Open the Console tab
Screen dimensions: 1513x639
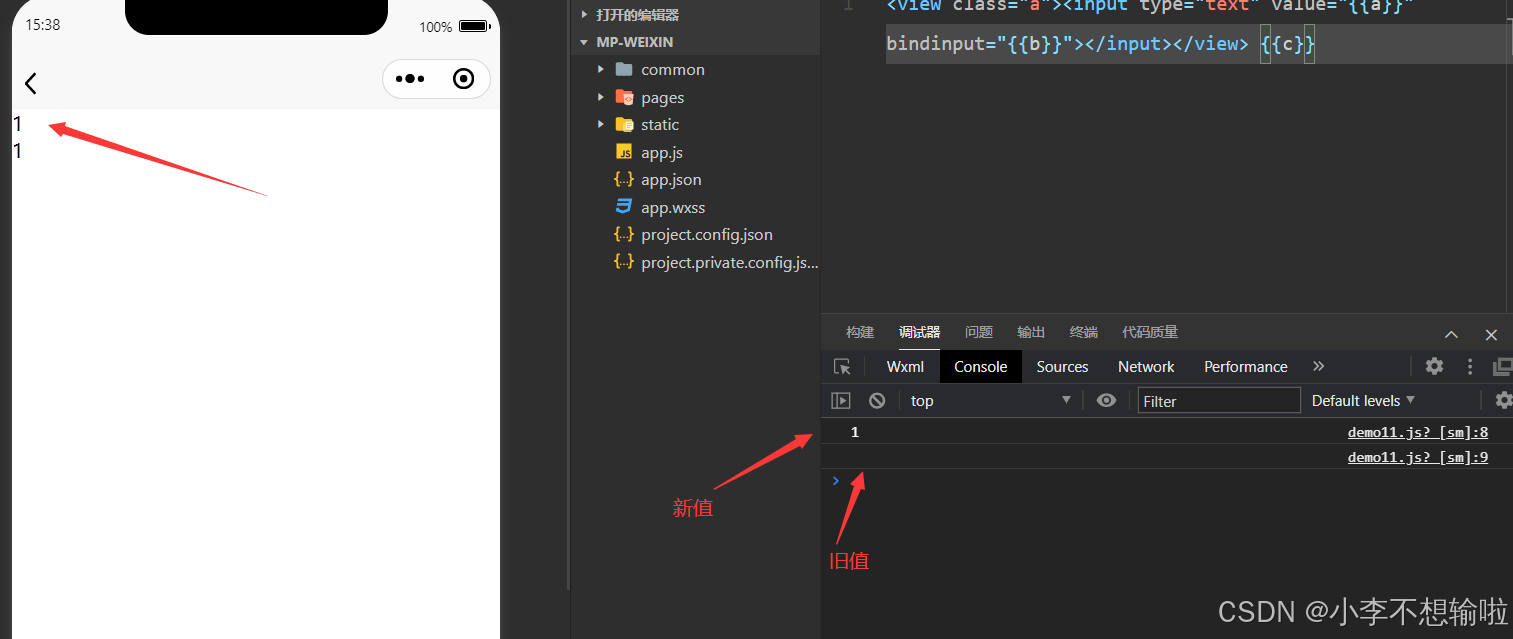980,366
